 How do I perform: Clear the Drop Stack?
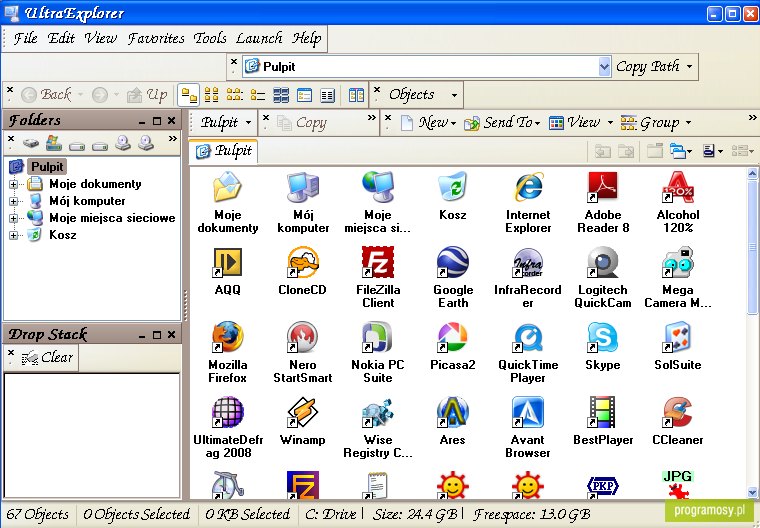click(48, 358)
